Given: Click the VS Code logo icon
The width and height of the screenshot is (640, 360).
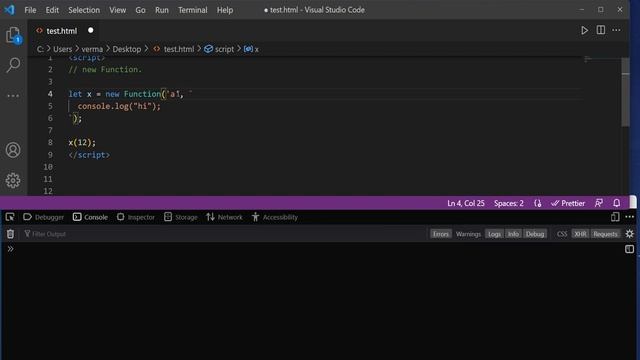Looking at the screenshot, I should click(9, 9).
